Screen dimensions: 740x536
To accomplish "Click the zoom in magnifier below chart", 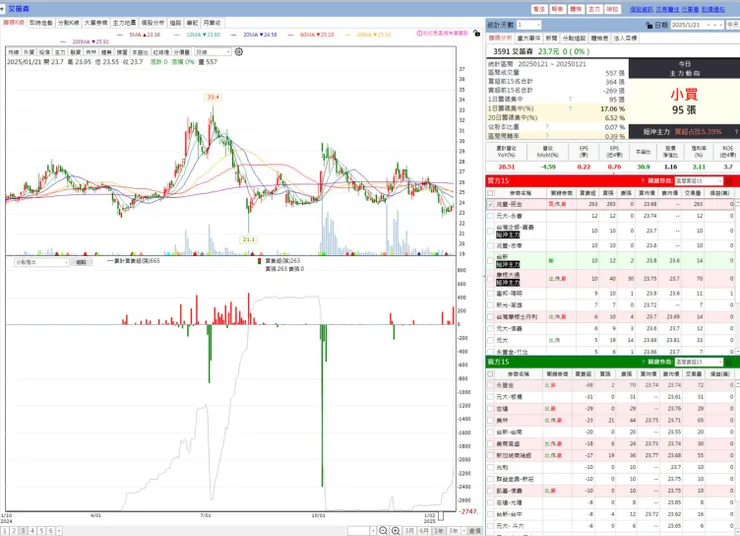I will [x=395, y=531].
